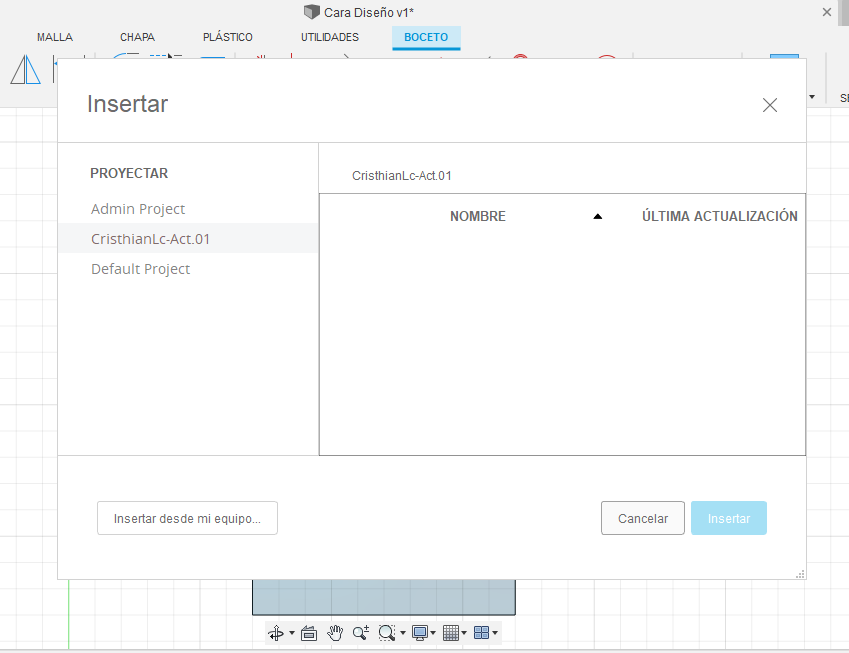The width and height of the screenshot is (849, 653).
Task: Expand Display Settings dropdown arrow
Action: pyautogui.click(x=433, y=633)
